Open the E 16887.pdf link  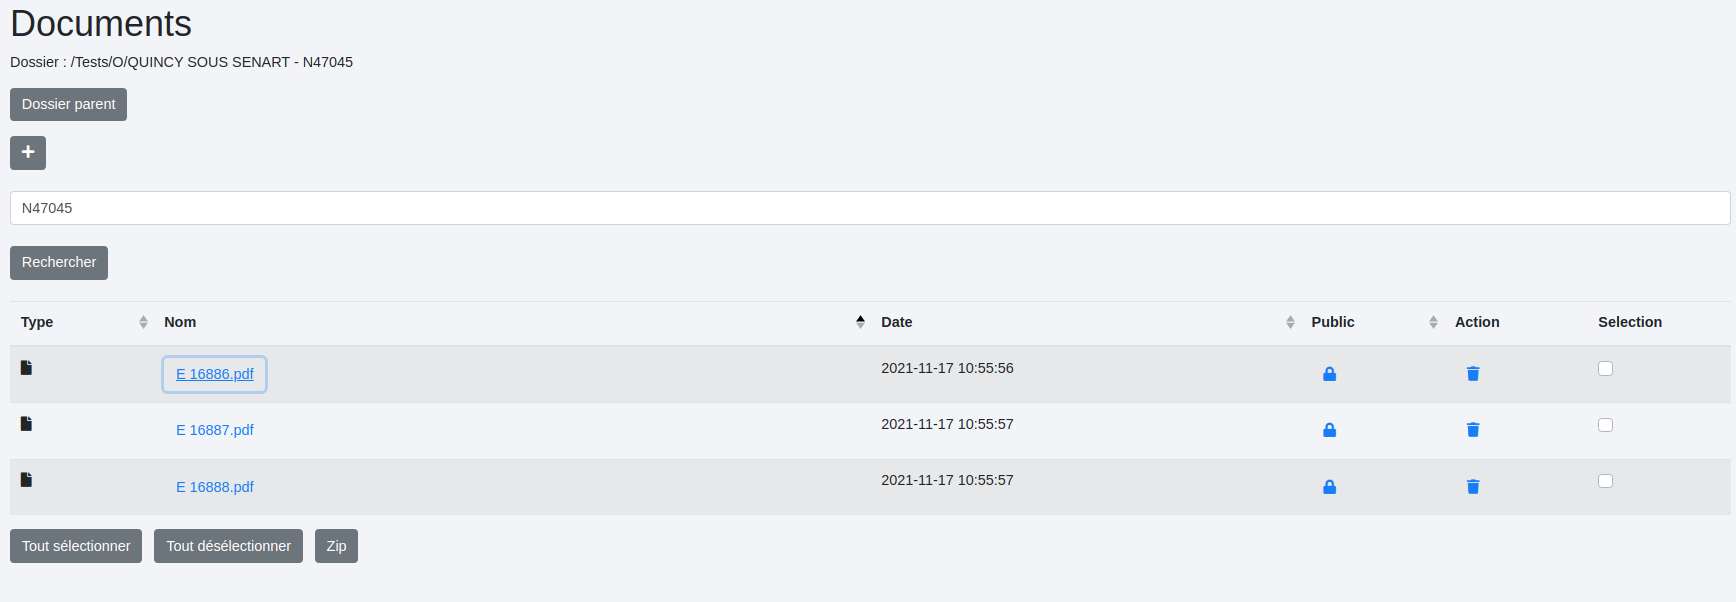(215, 430)
